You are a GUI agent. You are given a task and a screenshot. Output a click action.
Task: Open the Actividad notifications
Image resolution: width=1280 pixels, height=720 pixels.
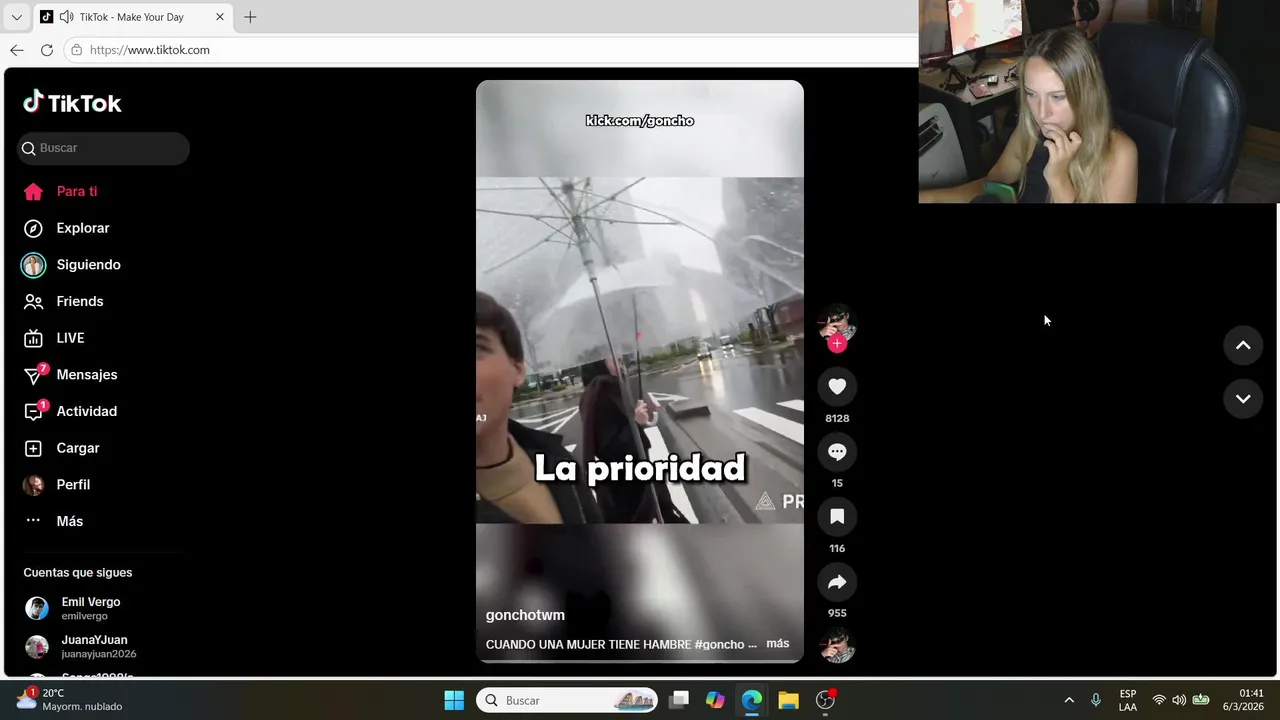pyautogui.click(x=70, y=411)
